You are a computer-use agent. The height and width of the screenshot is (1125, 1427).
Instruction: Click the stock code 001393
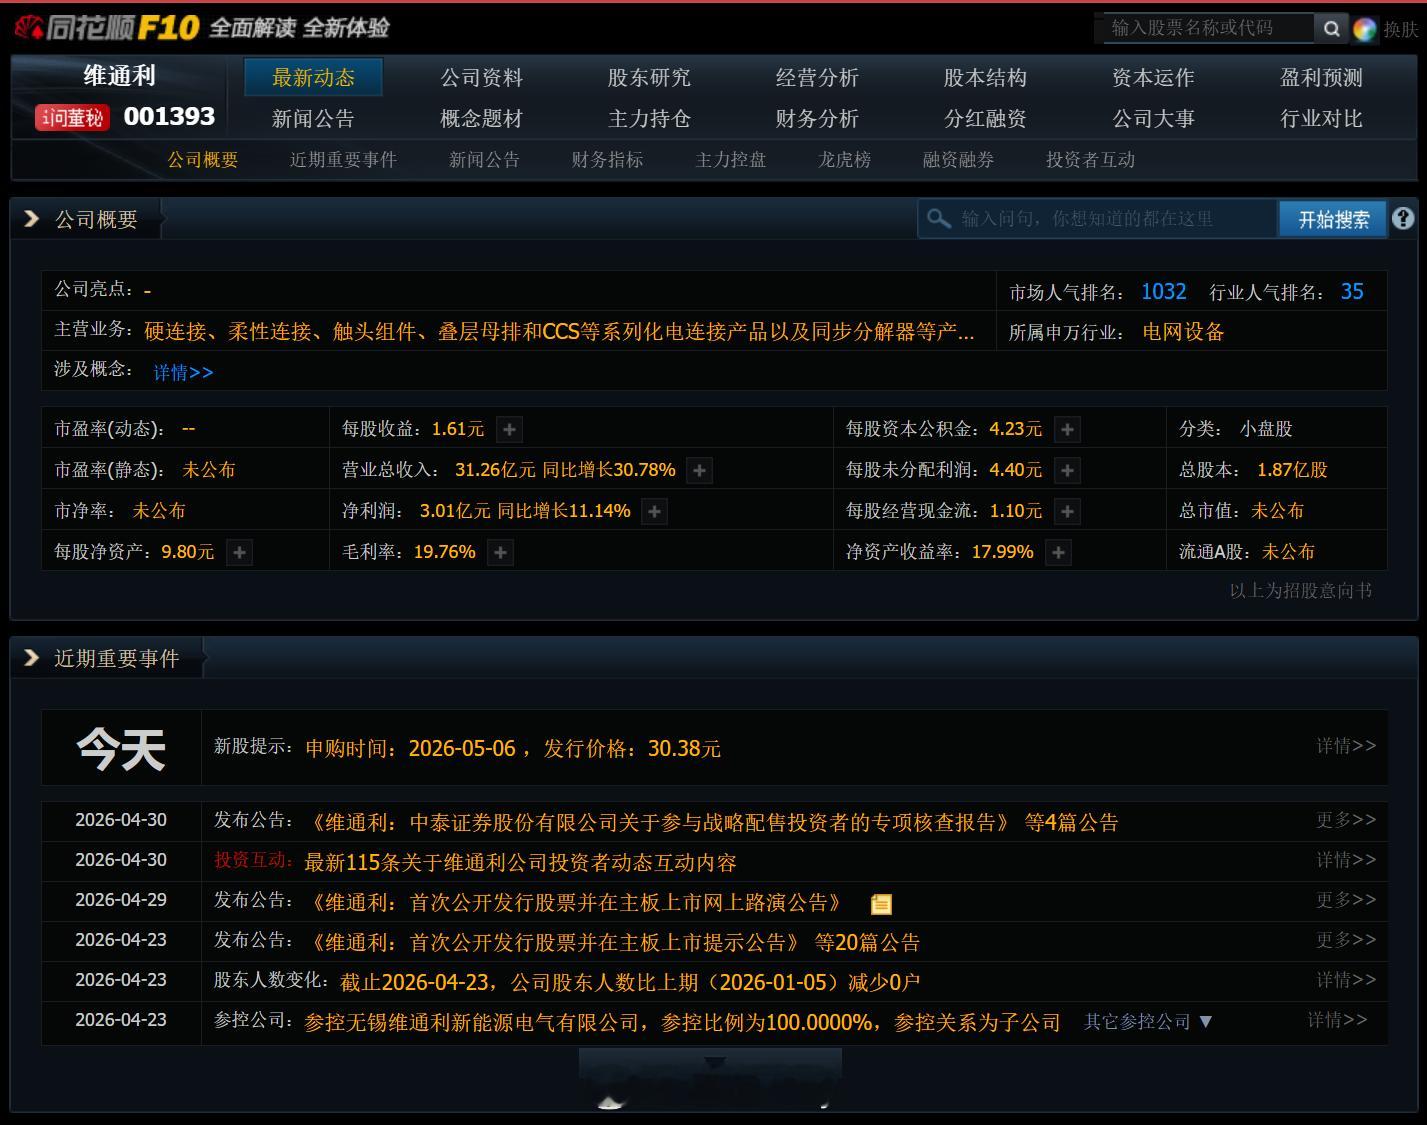pos(169,117)
